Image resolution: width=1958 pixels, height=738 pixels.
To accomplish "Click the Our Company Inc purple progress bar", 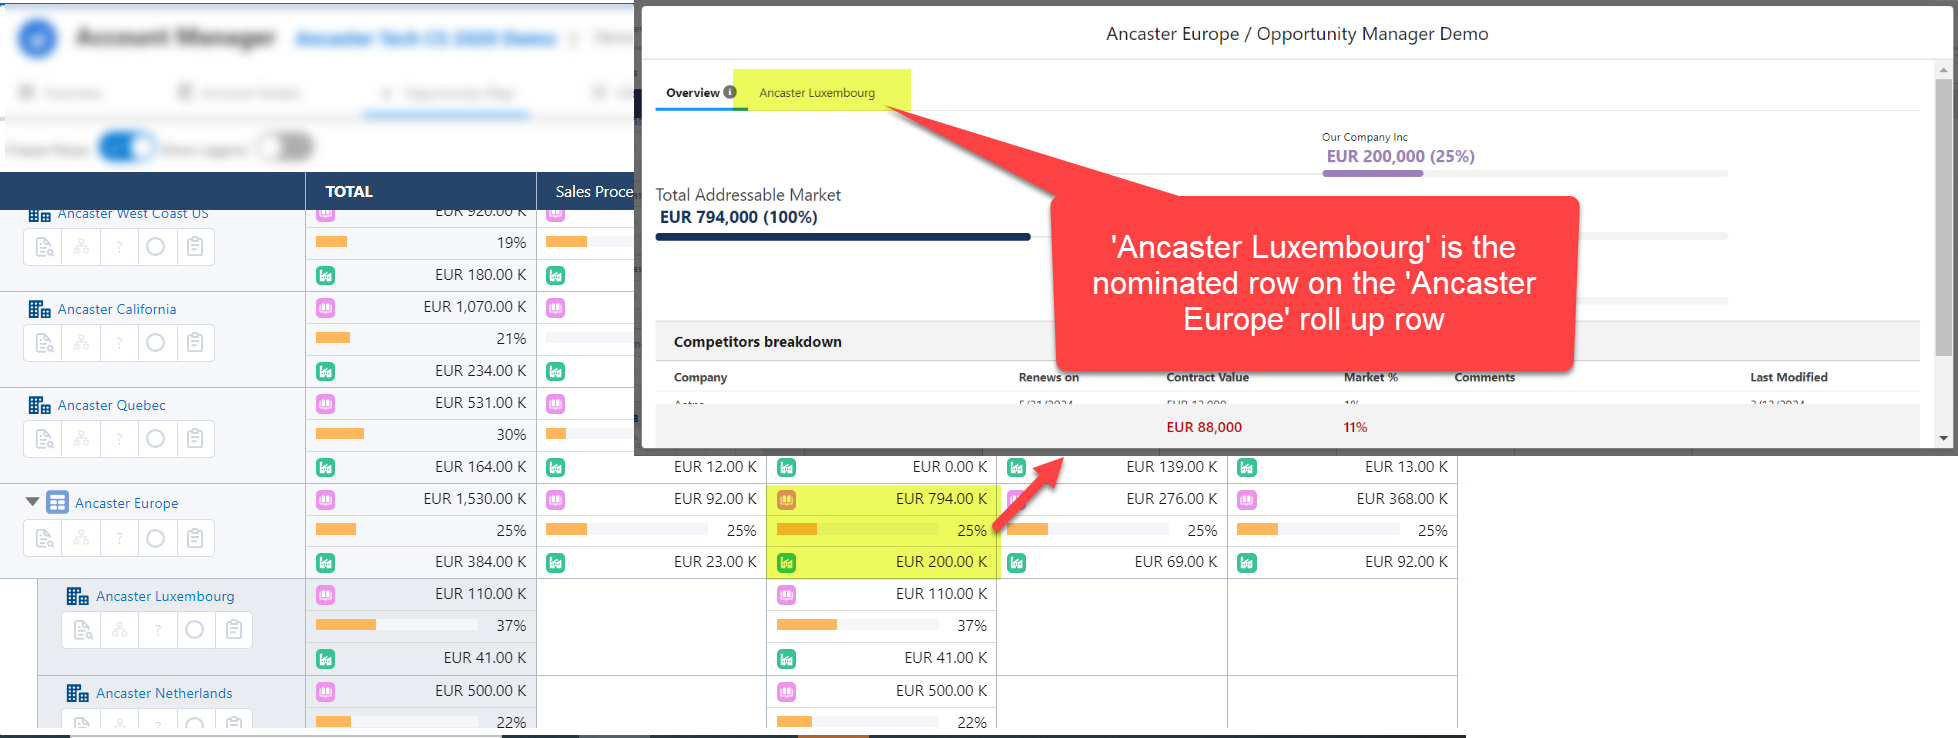I will (x=1372, y=174).
